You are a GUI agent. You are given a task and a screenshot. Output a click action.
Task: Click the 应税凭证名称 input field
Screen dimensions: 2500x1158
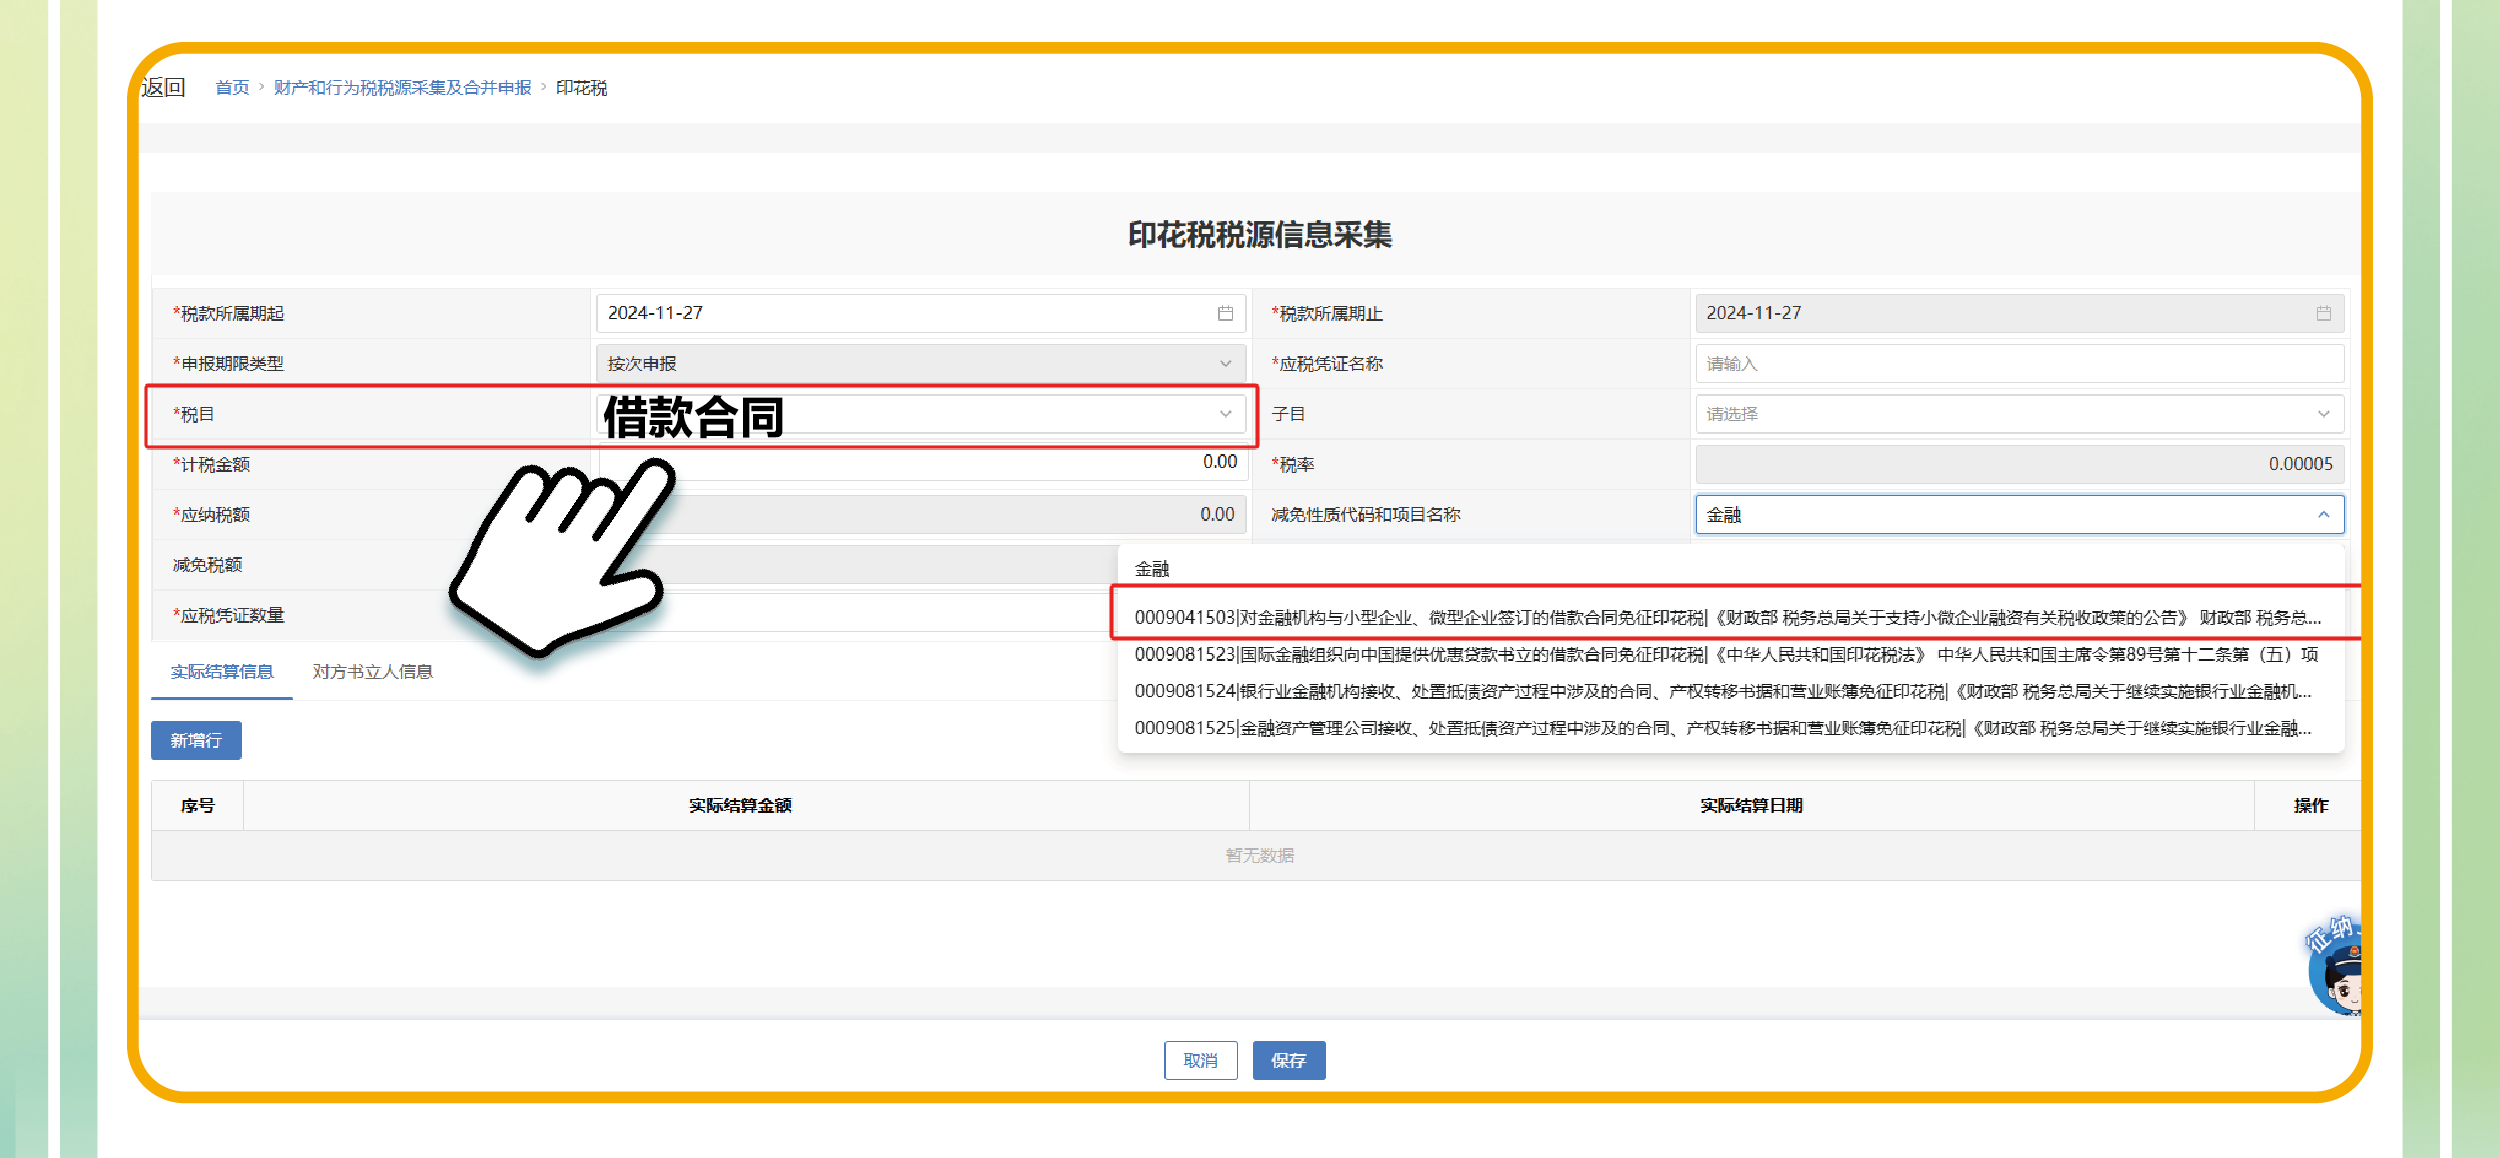pyautogui.click(x=2018, y=364)
